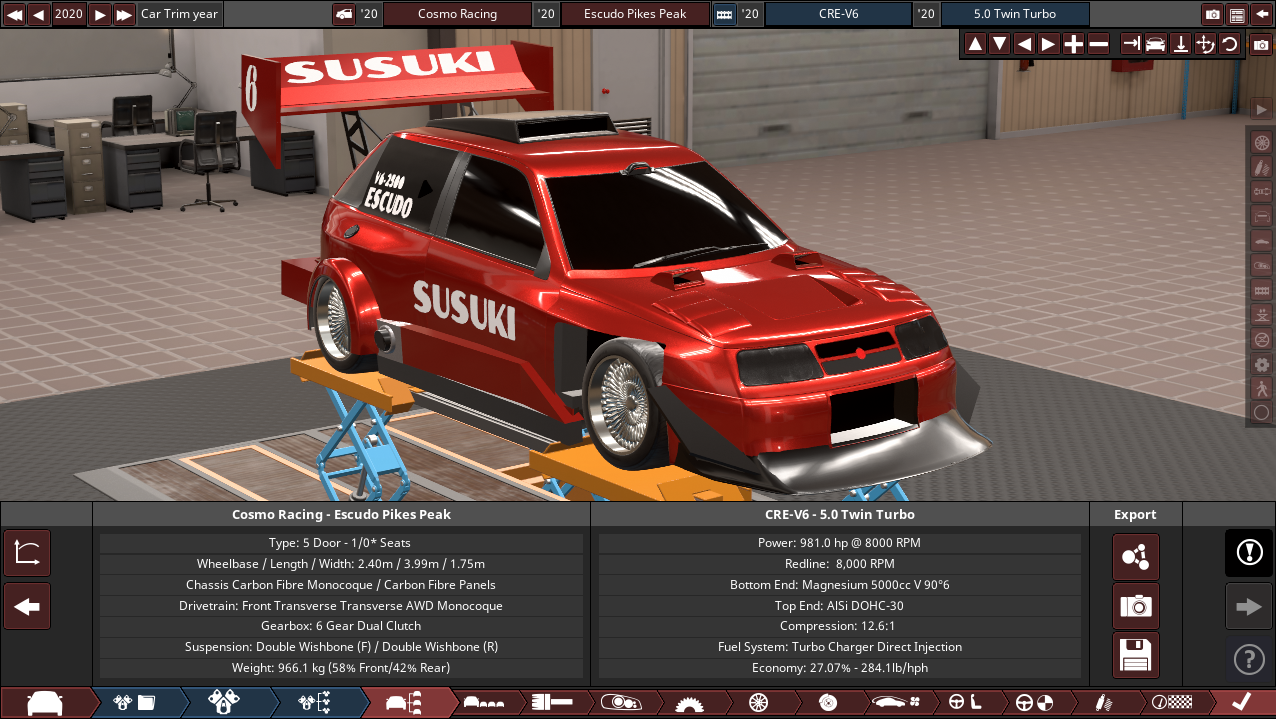The width and height of the screenshot is (1276, 719).
Task: Toggle drivetrain visibility in side panel
Action: pos(1261,191)
